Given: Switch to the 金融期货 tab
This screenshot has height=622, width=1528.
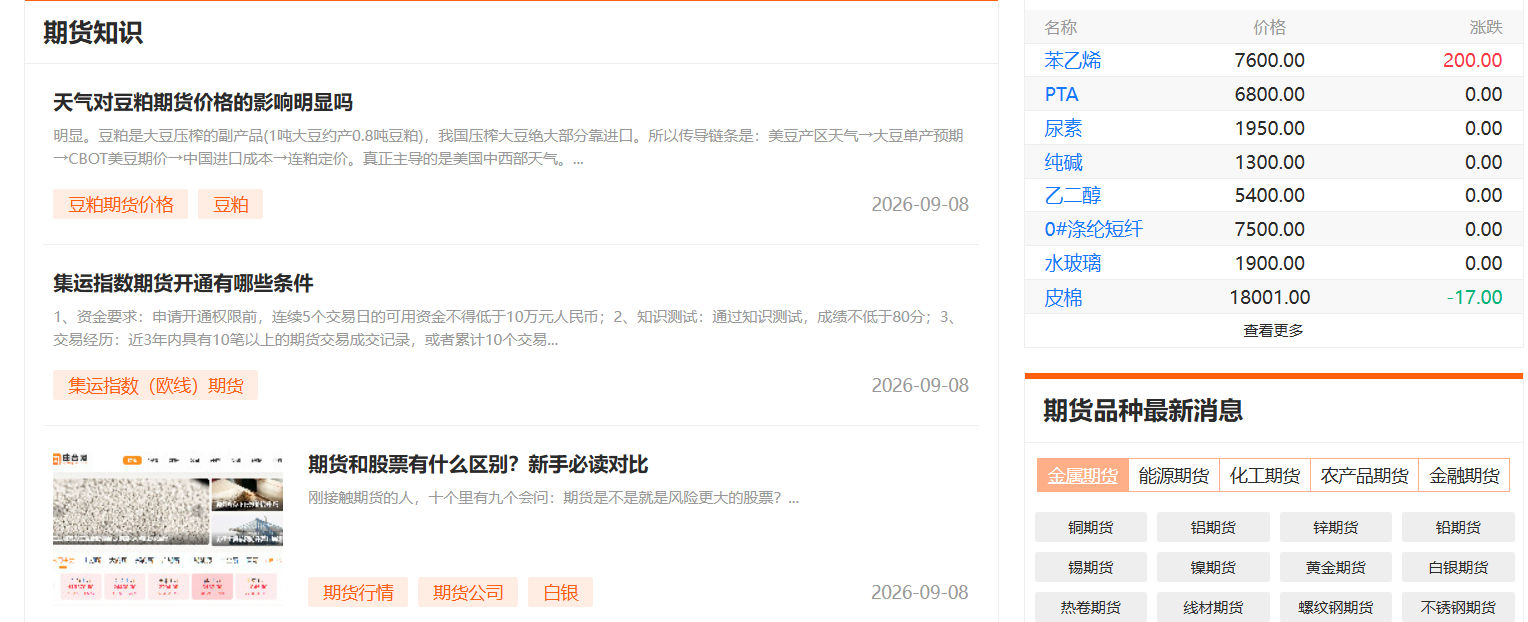Looking at the screenshot, I should pos(1464,475).
